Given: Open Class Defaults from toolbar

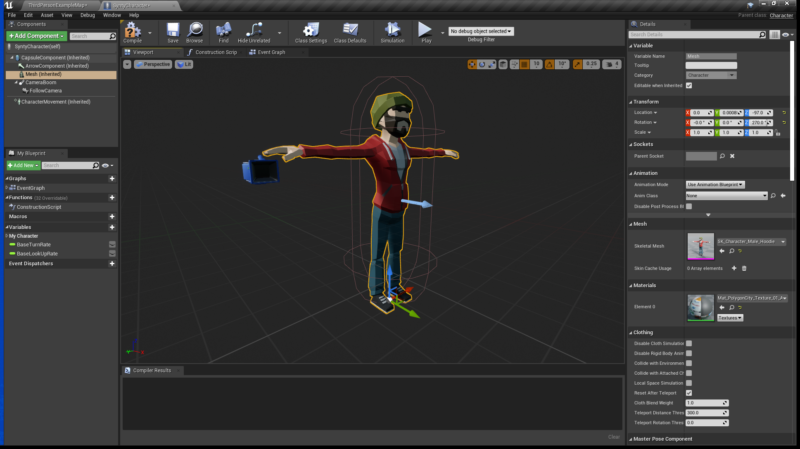Looking at the screenshot, I should [x=350, y=32].
